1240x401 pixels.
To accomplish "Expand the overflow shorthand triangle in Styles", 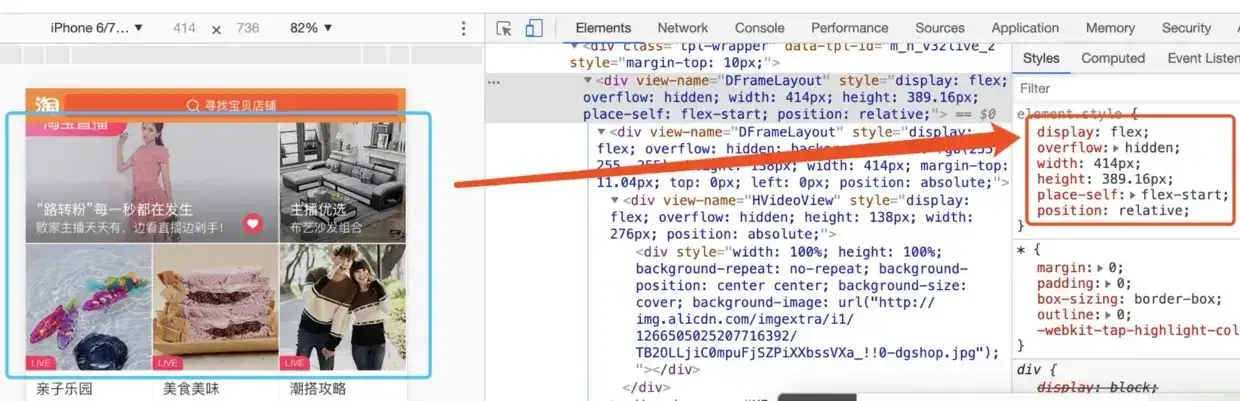I will (x=1117, y=148).
